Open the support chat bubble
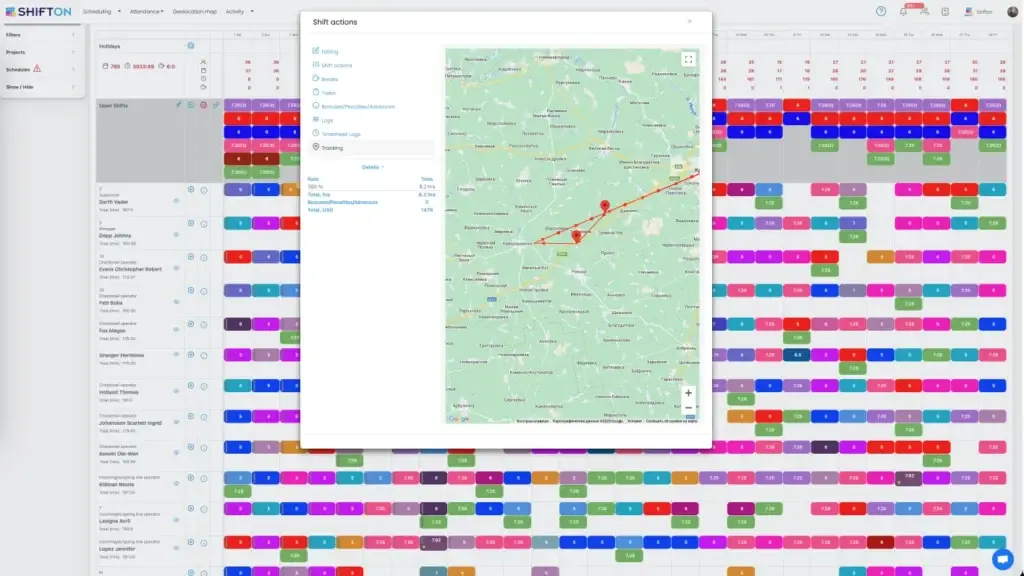Image resolution: width=1024 pixels, height=576 pixels. coord(1002,558)
